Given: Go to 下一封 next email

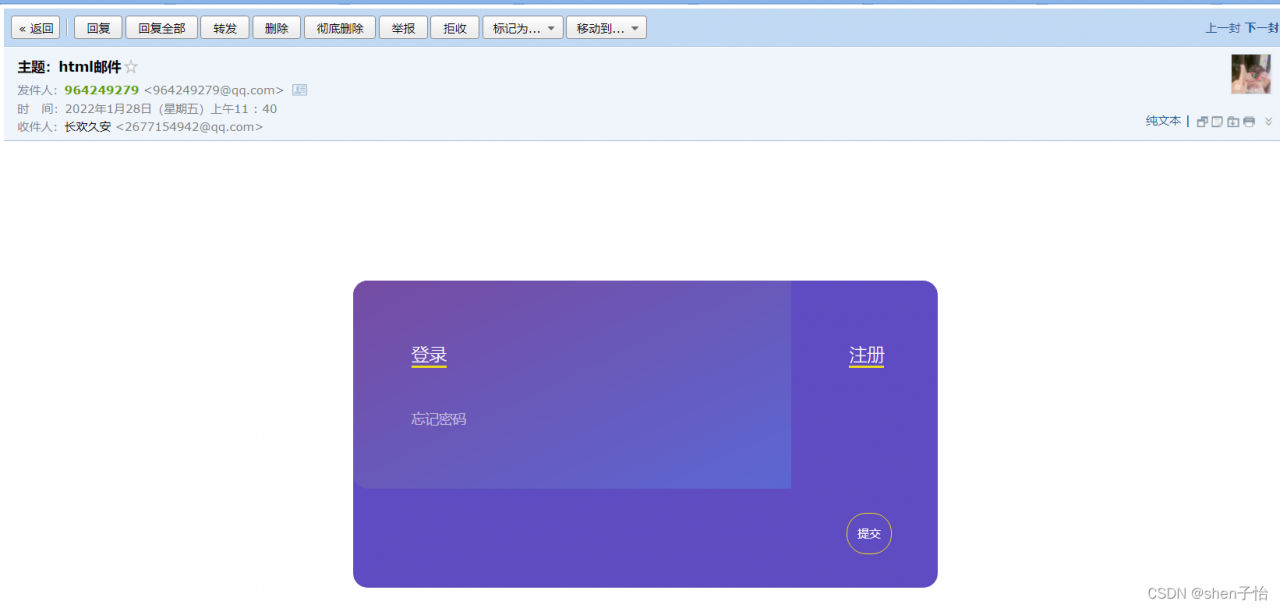Looking at the screenshot, I should (1261, 28).
